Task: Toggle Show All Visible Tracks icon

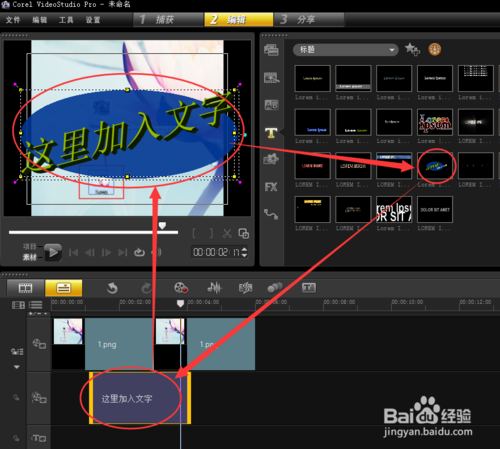Action: [x=18, y=305]
